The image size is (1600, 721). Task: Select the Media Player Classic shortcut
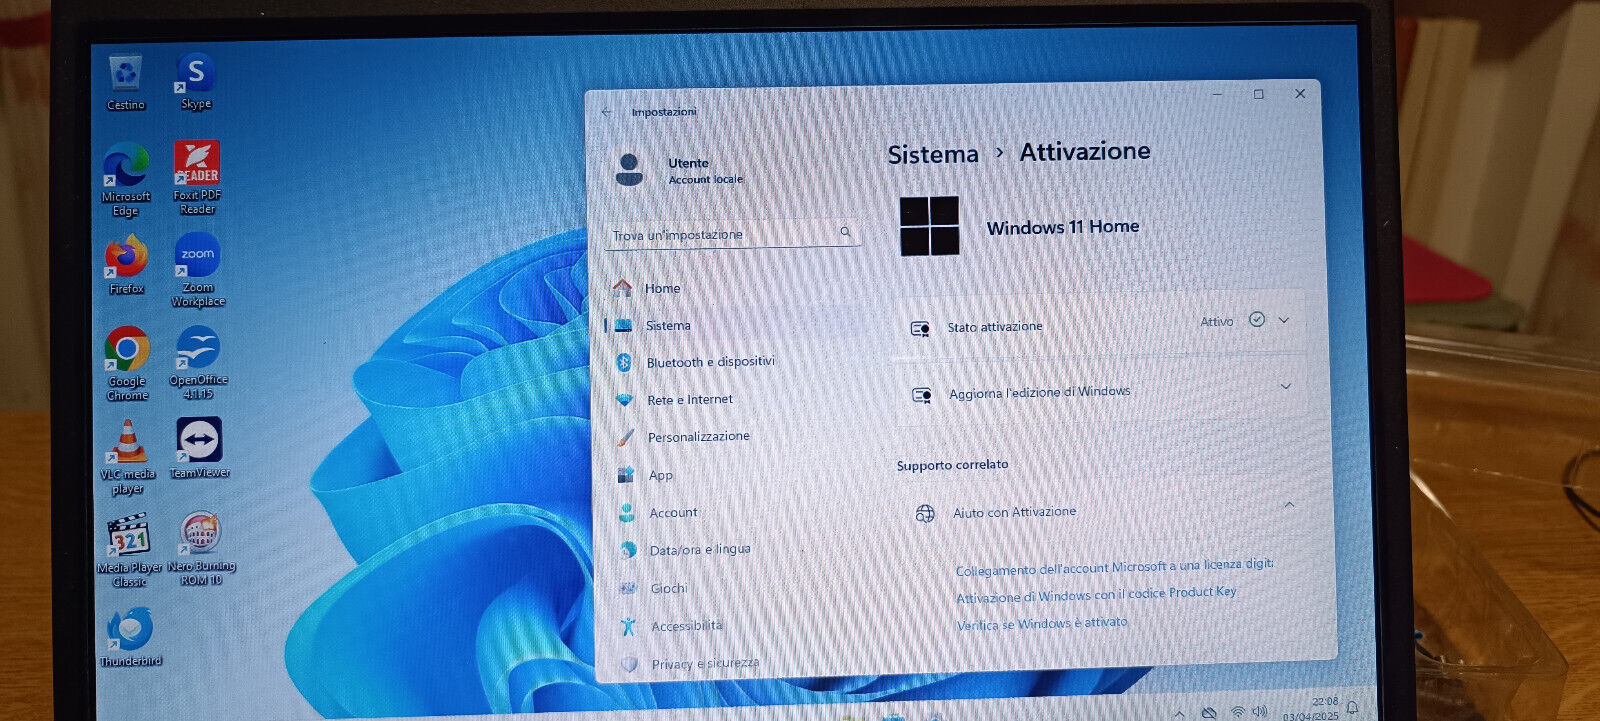pos(129,550)
